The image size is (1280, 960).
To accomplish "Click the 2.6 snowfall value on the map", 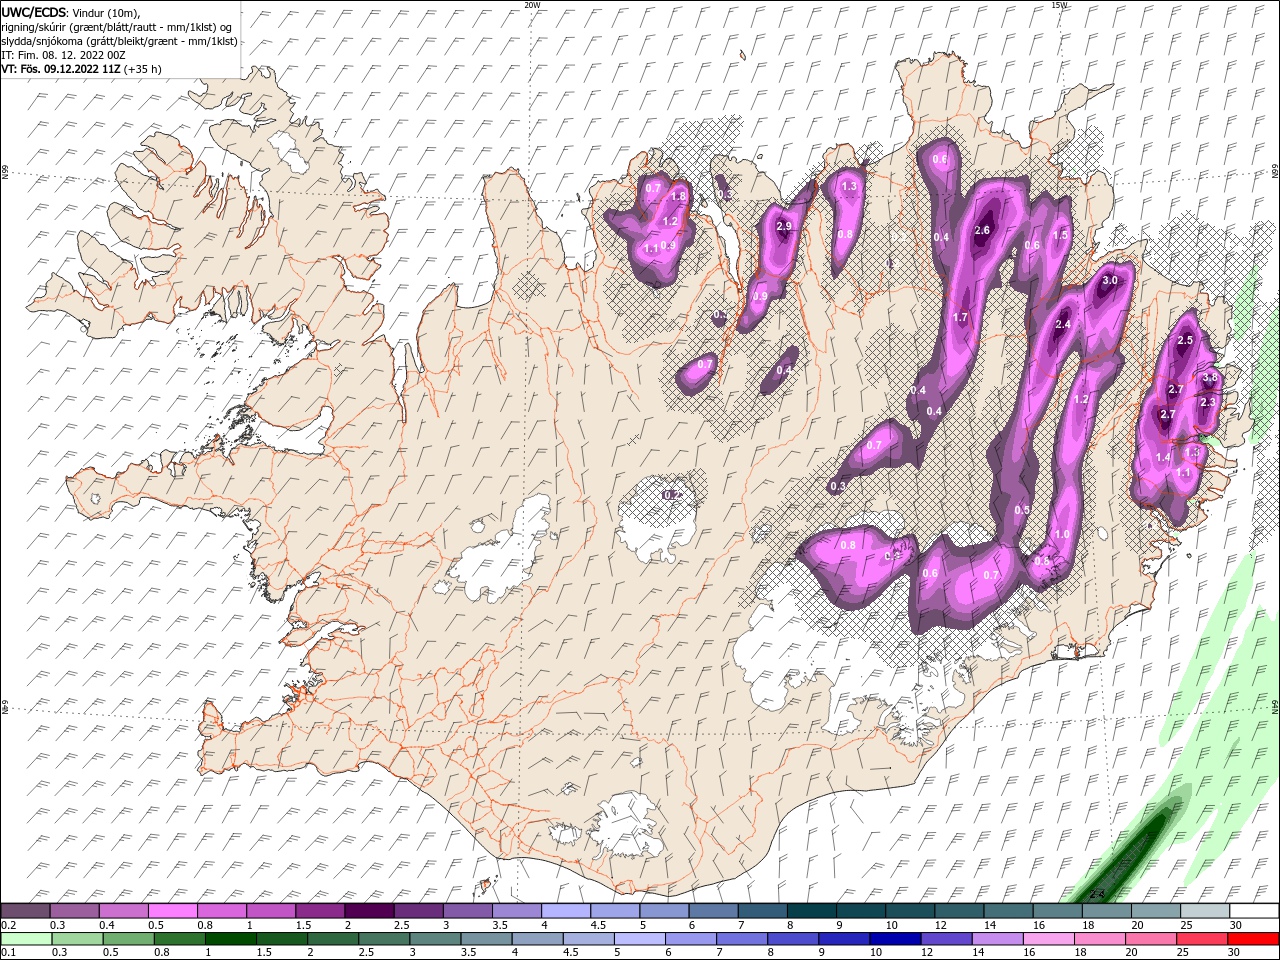I will (982, 231).
